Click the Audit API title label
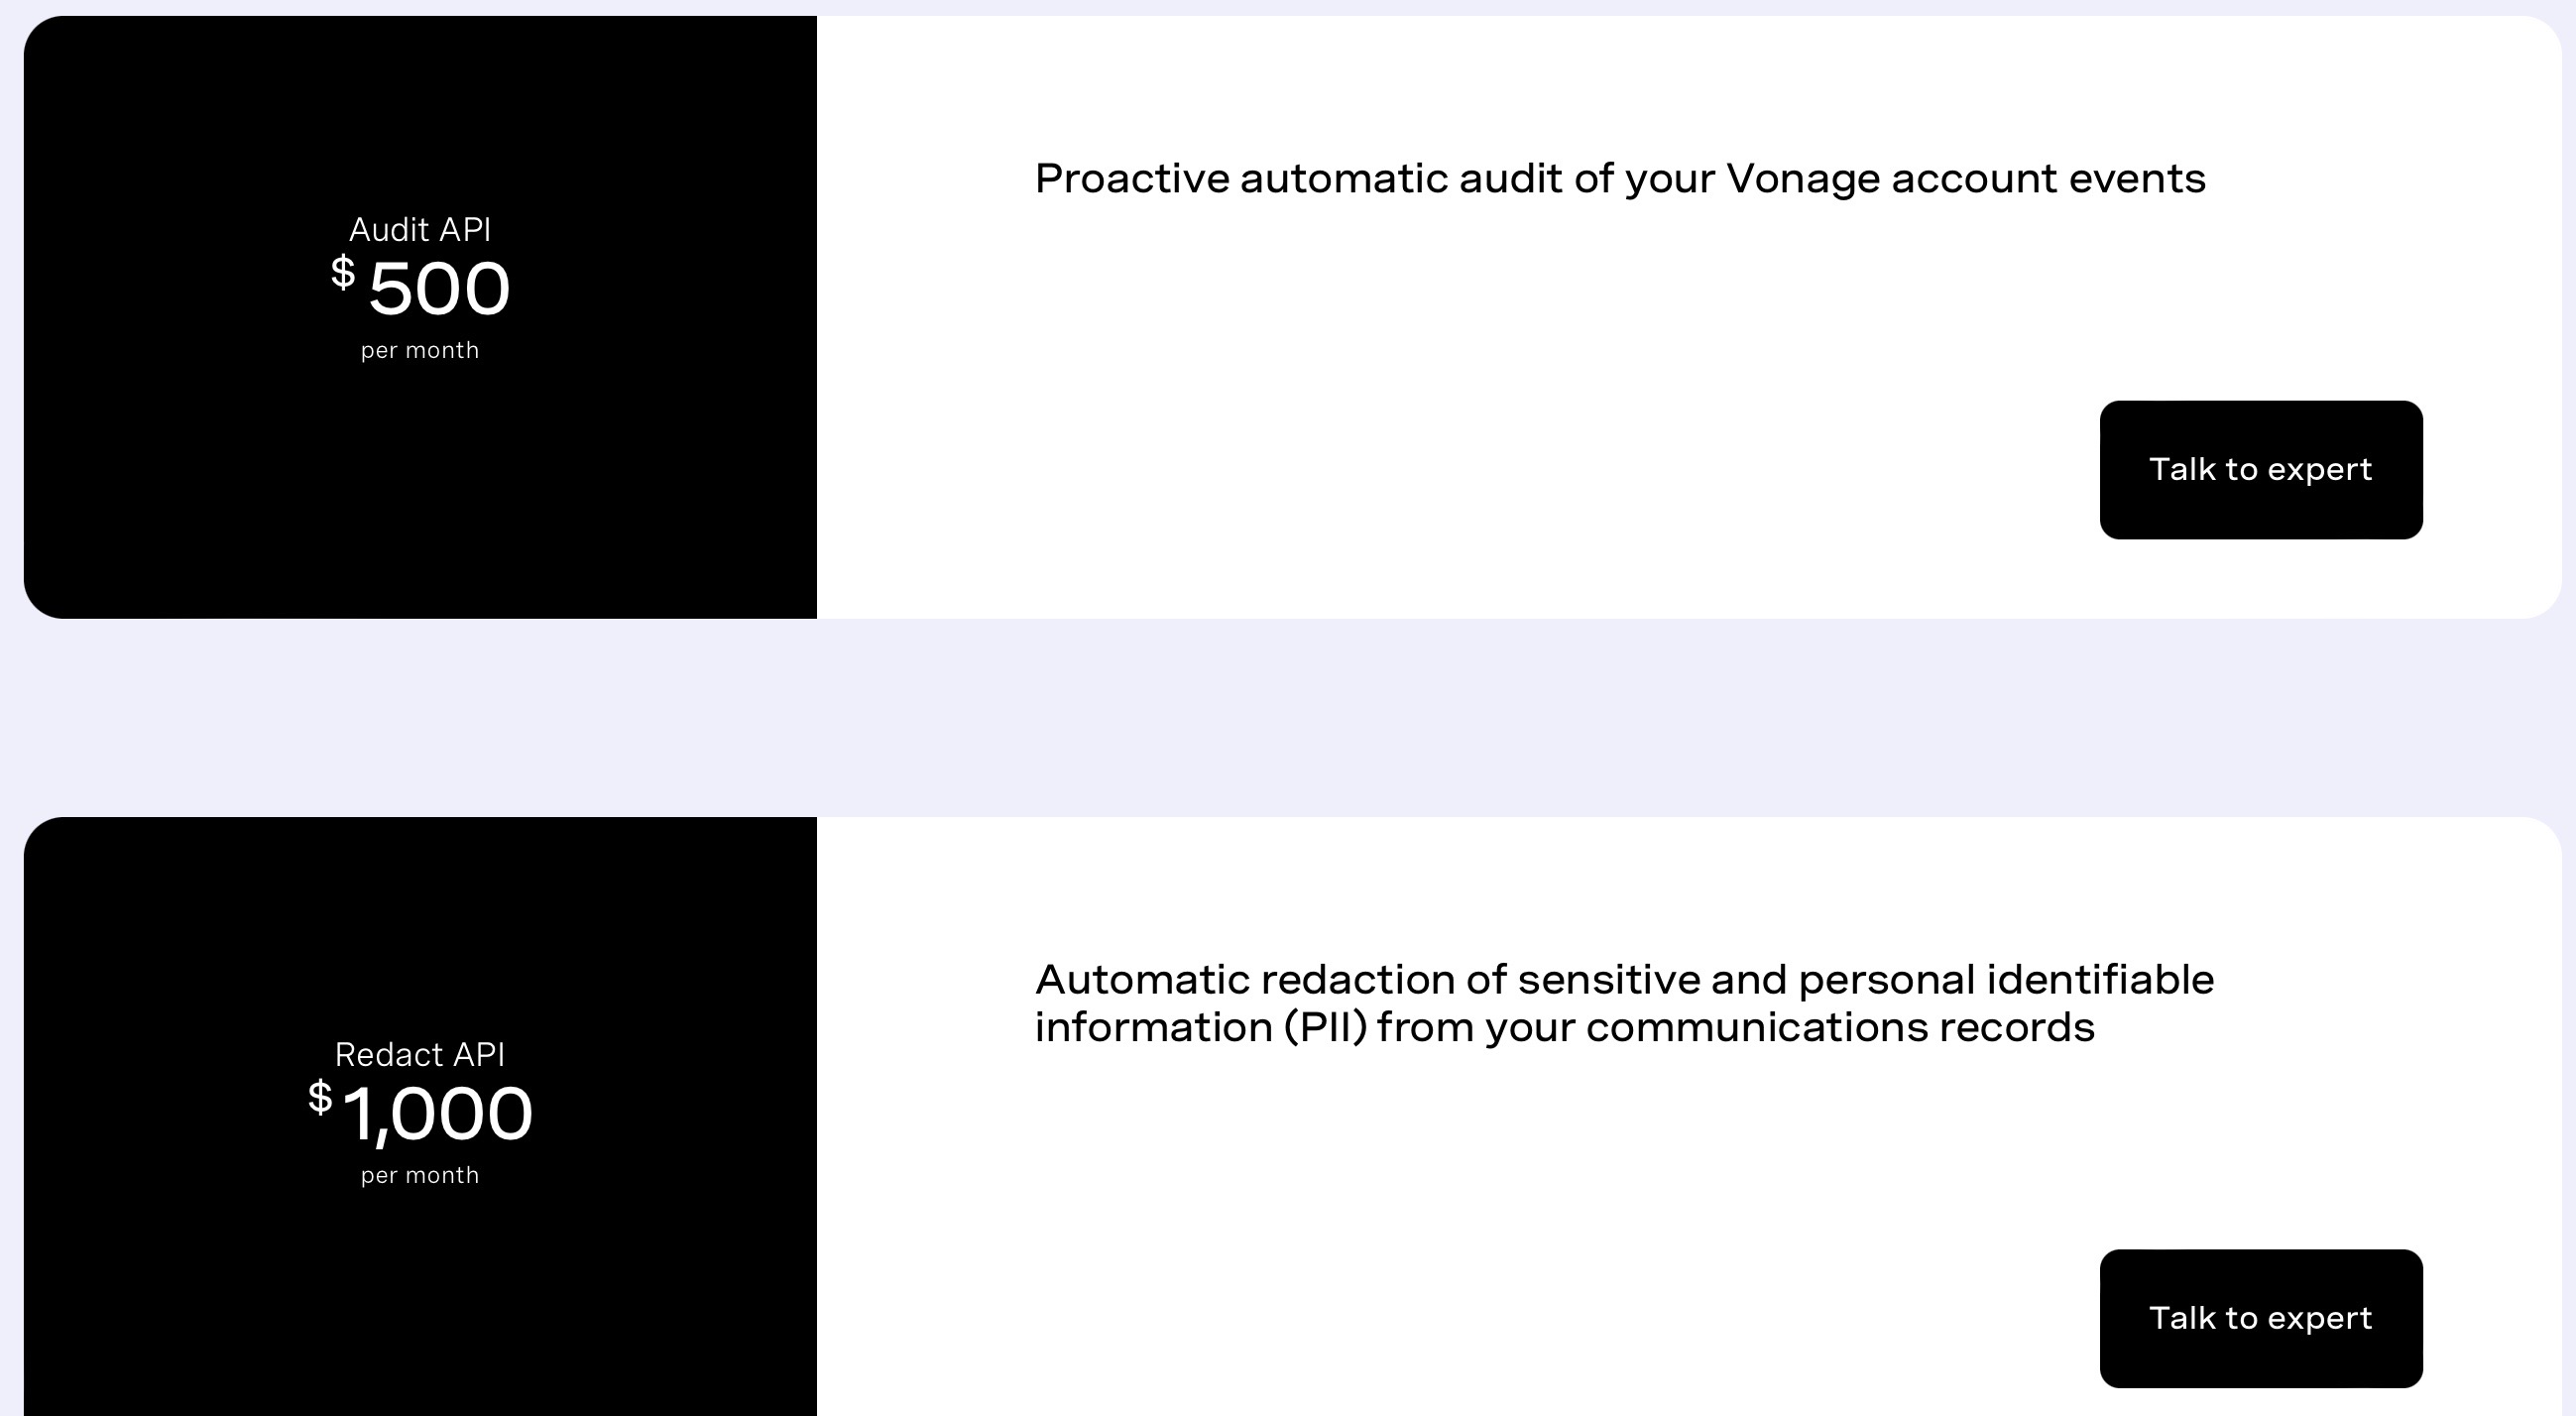The image size is (2576, 1416). point(420,230)
